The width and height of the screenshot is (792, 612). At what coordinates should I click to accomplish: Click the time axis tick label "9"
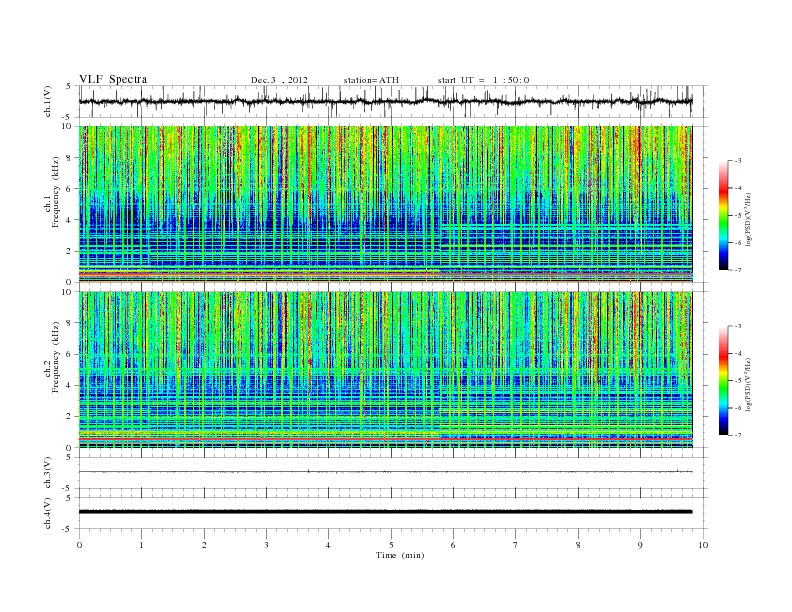pyautogui.click(x=640, y=545)
